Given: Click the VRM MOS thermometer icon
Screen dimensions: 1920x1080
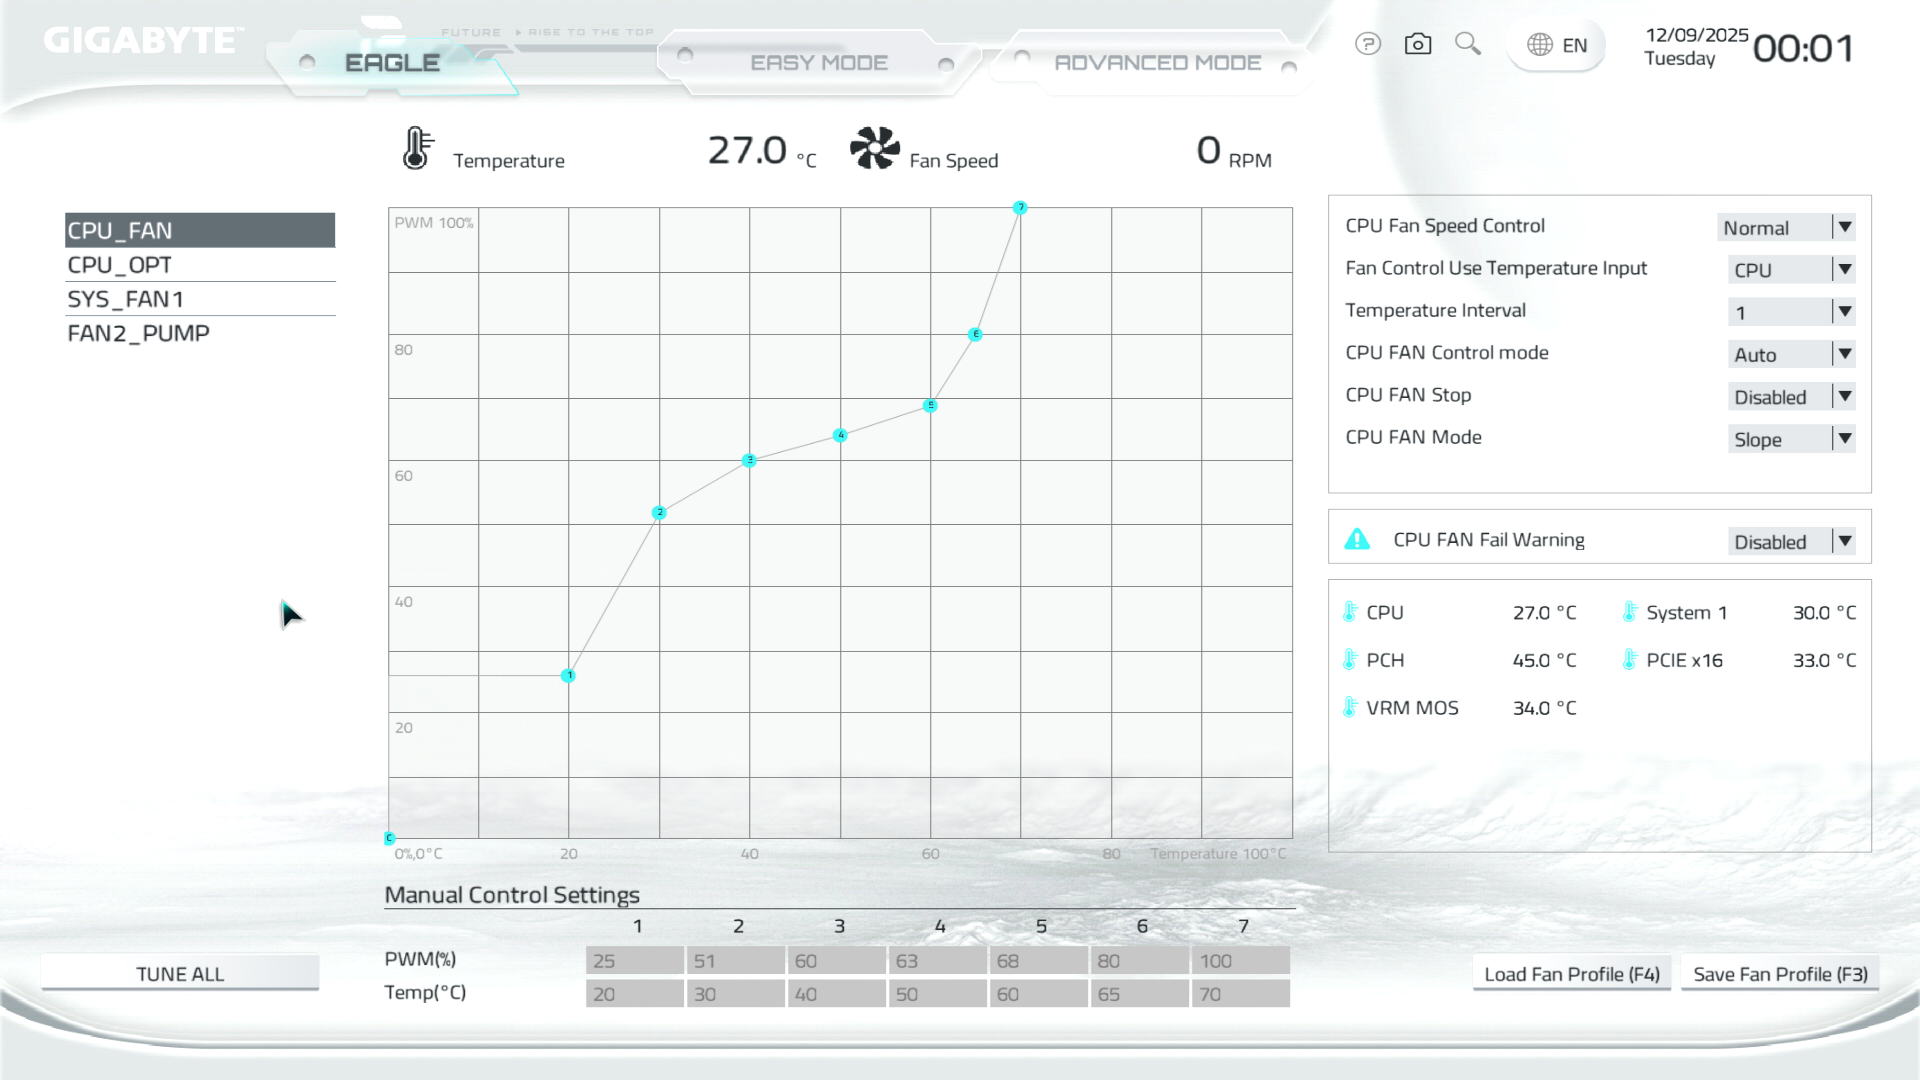Looking at the screenshot, I should point(1350,708).
